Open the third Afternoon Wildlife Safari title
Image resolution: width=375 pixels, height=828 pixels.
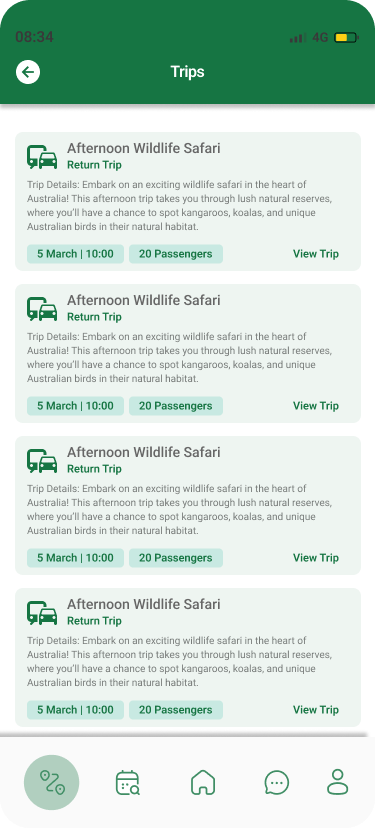click(144, 453)
